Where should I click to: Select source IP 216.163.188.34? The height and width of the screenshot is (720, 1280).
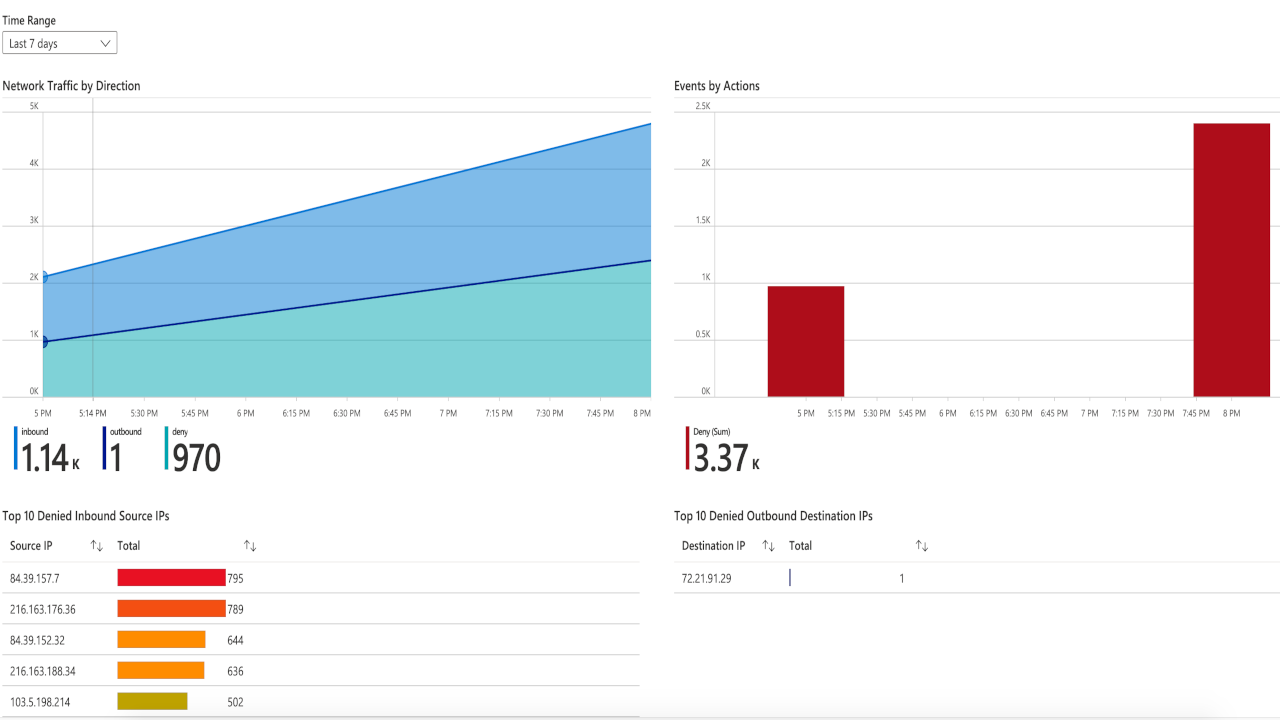pos(43,671)
